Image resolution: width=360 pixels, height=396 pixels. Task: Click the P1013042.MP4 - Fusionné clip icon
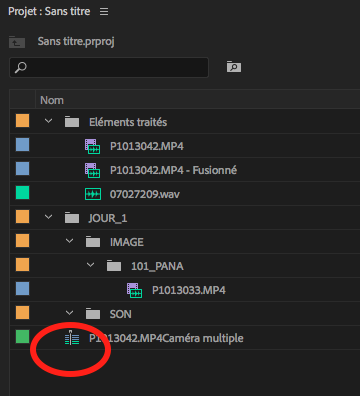coord(92,170)
